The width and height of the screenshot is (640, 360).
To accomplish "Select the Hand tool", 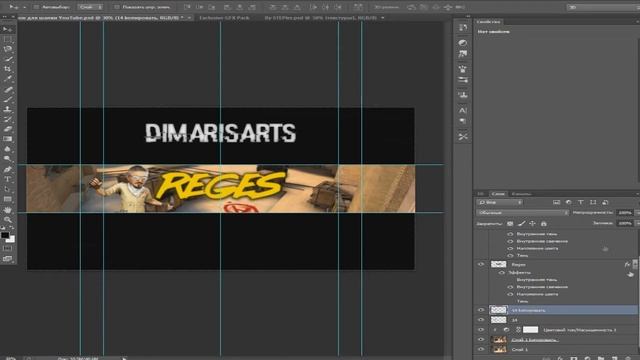I will 8,209.
